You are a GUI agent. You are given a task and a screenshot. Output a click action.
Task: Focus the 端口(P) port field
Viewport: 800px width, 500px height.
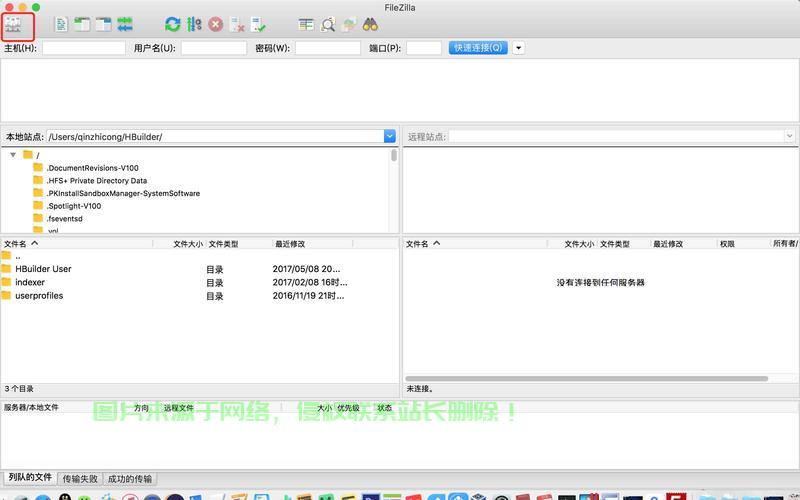tap(424, 48)
